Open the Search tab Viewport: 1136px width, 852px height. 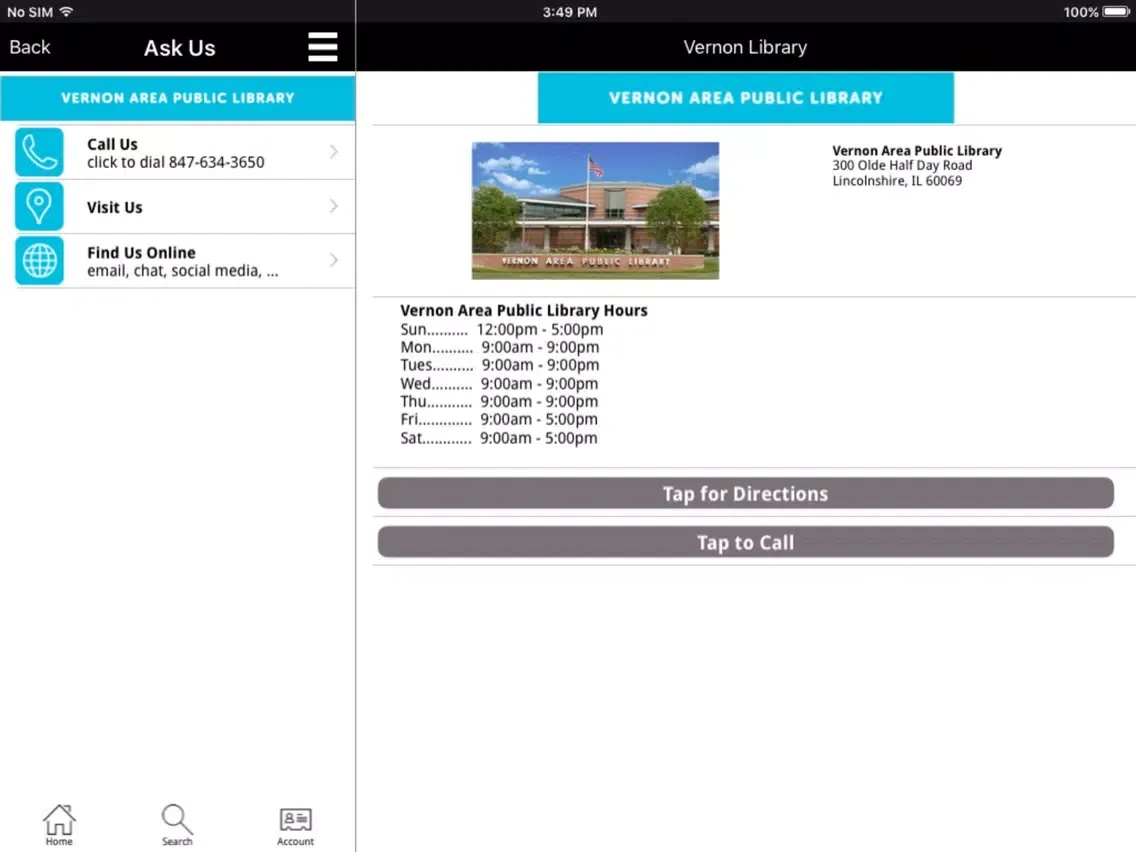(x=177, y=825)
